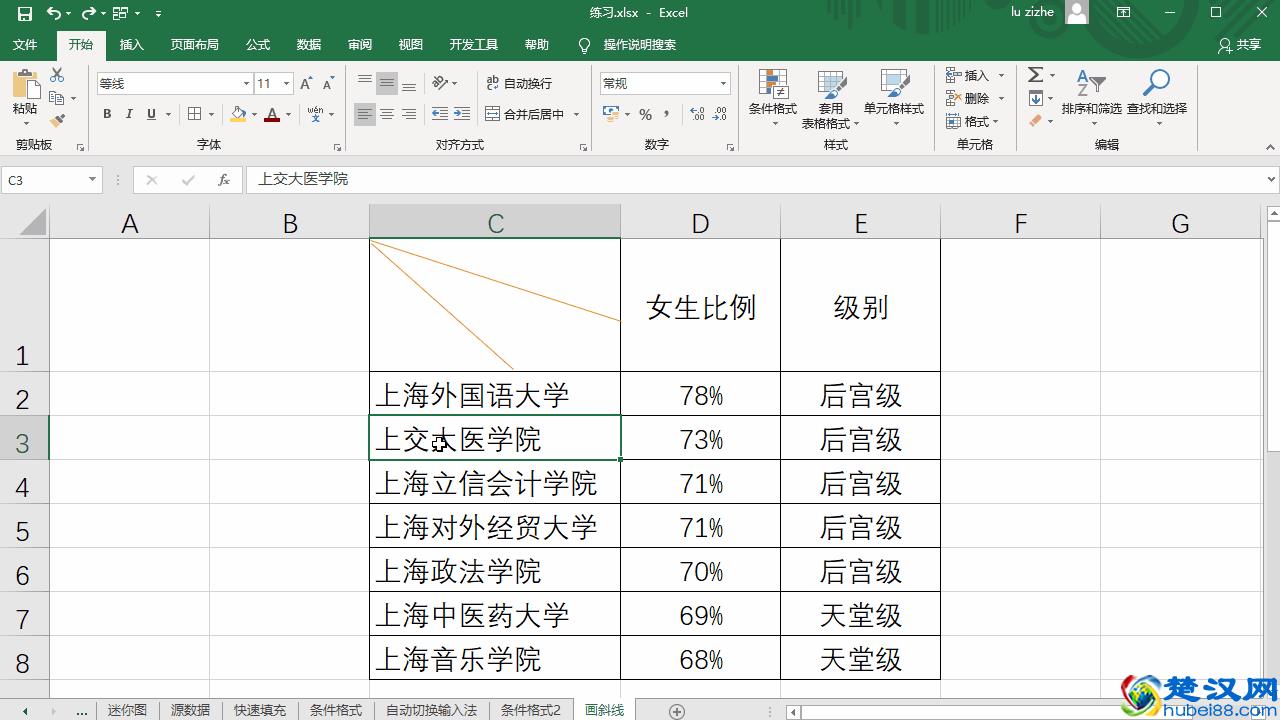The width and height of the screenshot is (1280, 720).
Task: Open the font size dropdown showing 11
Action: pos(284,83)
